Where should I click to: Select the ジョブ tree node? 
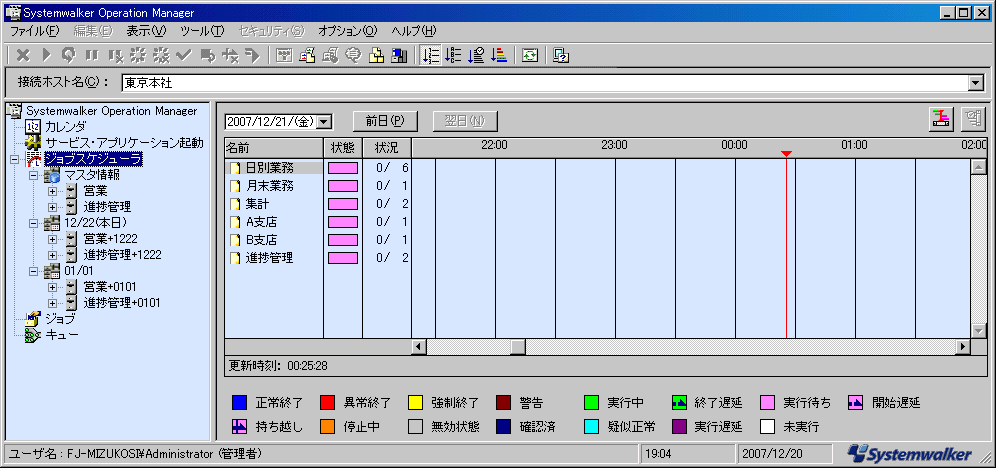click(60, 318)
